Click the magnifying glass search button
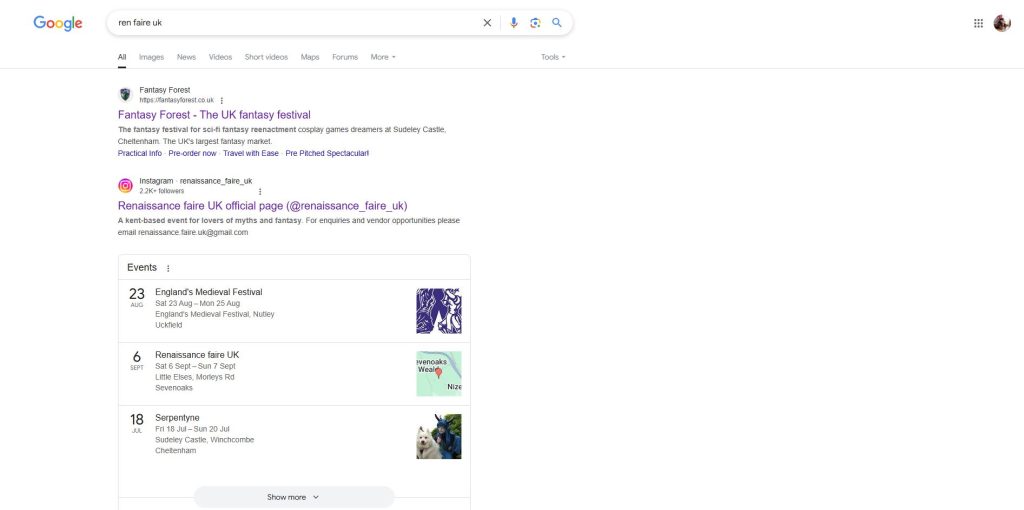The width and height of the screenshot is (1024, 510). pos(557,23)
